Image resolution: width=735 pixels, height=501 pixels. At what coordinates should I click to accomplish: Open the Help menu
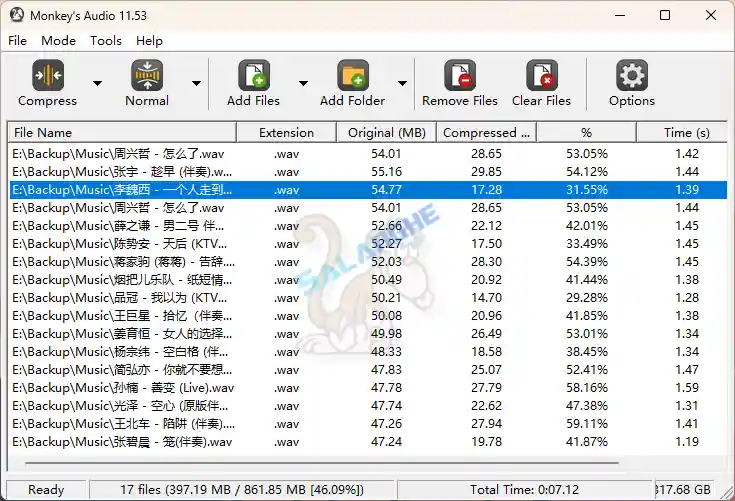pos(149,41)
